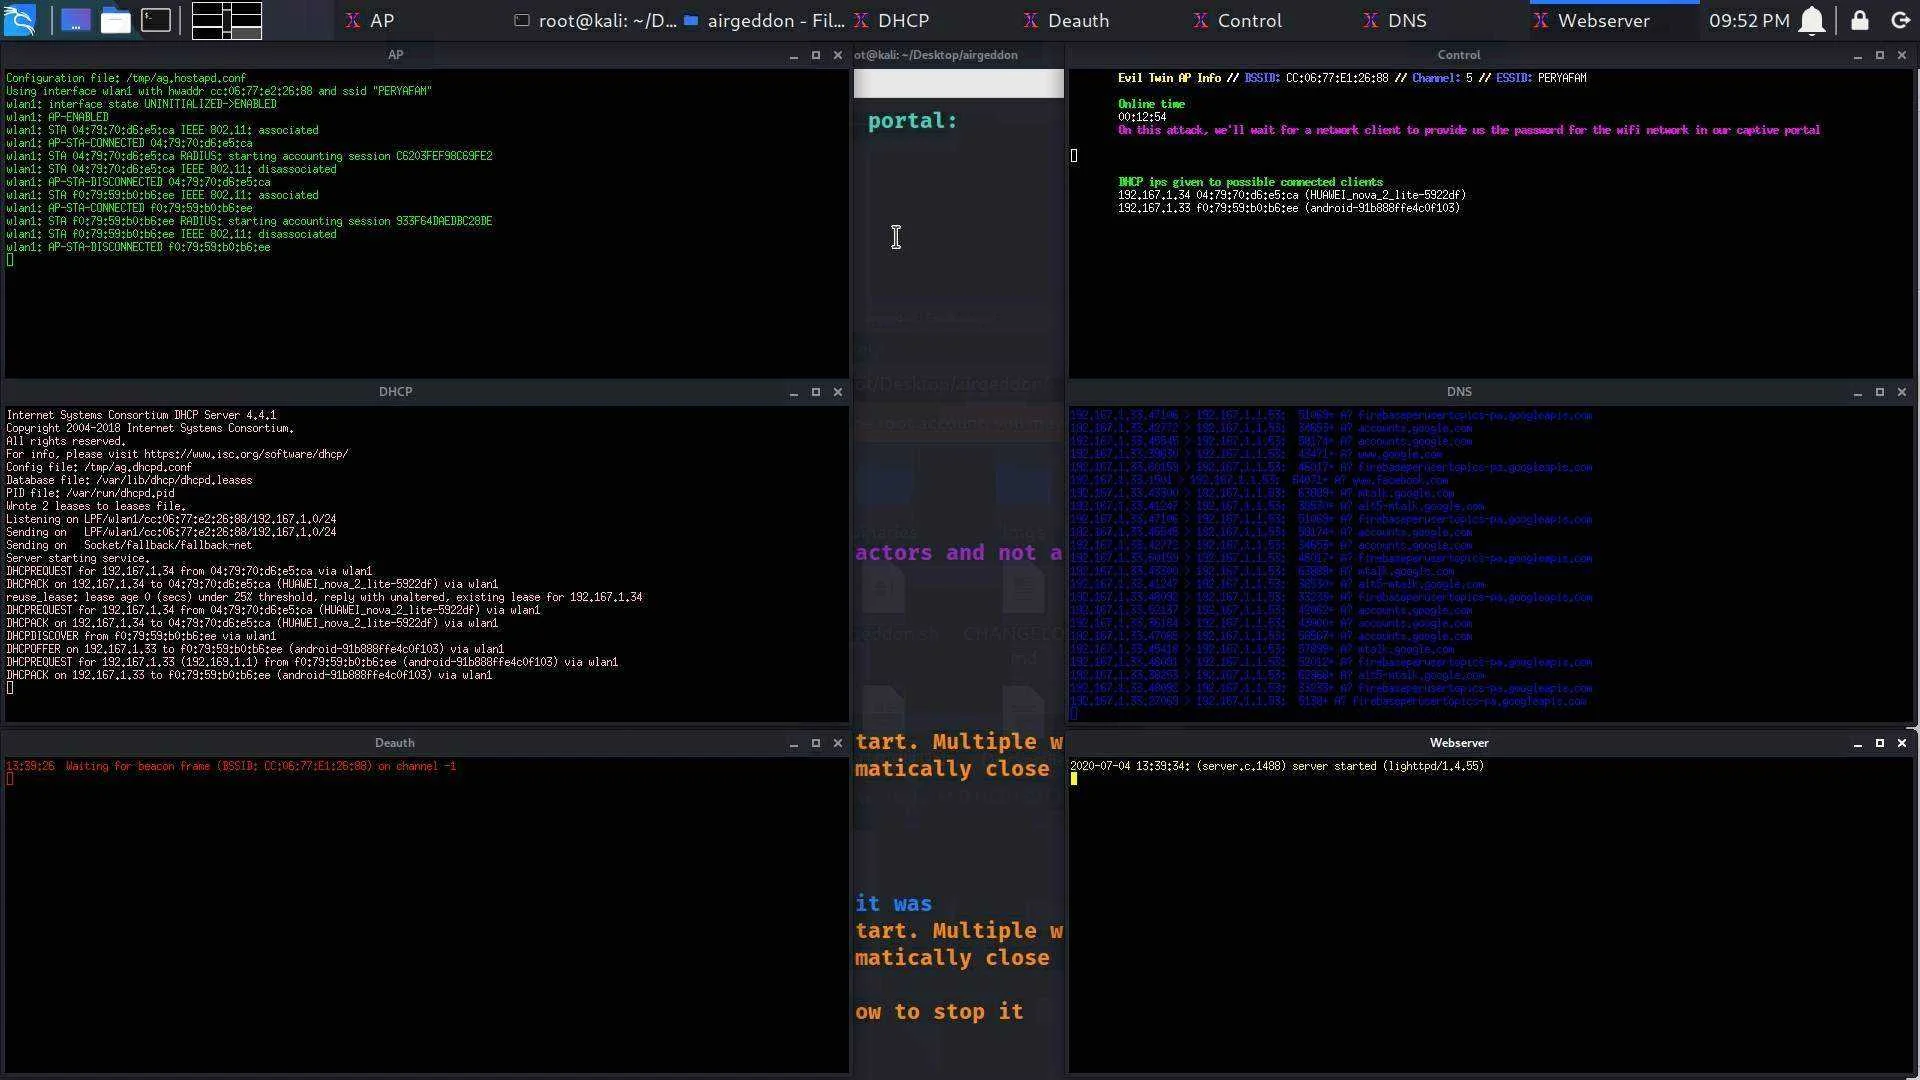
Task: Maximize the DNS window
Action: [1880, 392]
